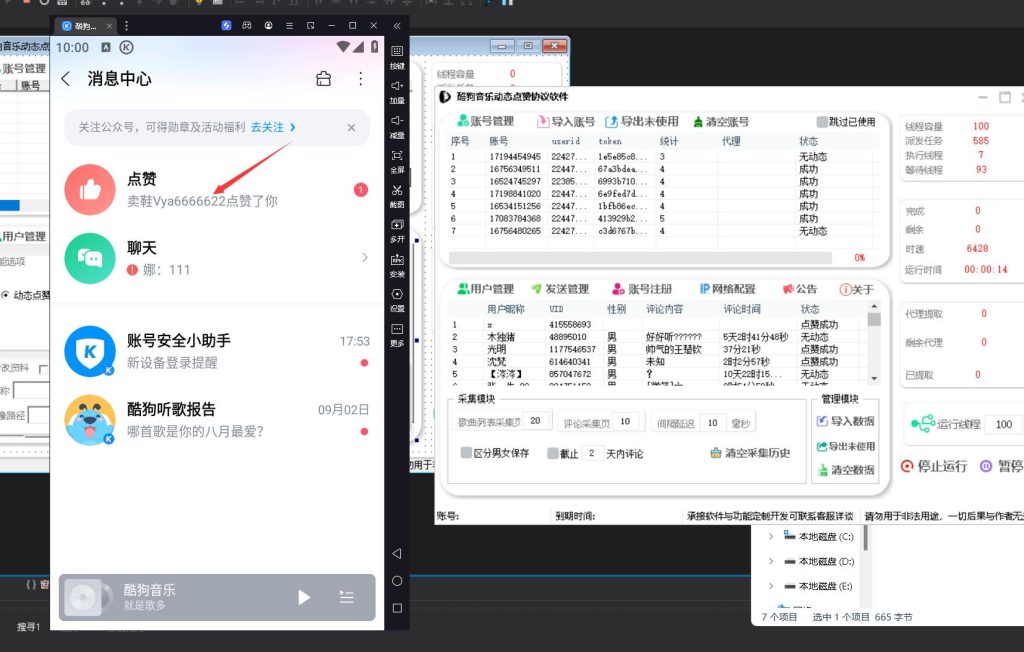Tap the back arrow beside 消息中心

[66, 78]
